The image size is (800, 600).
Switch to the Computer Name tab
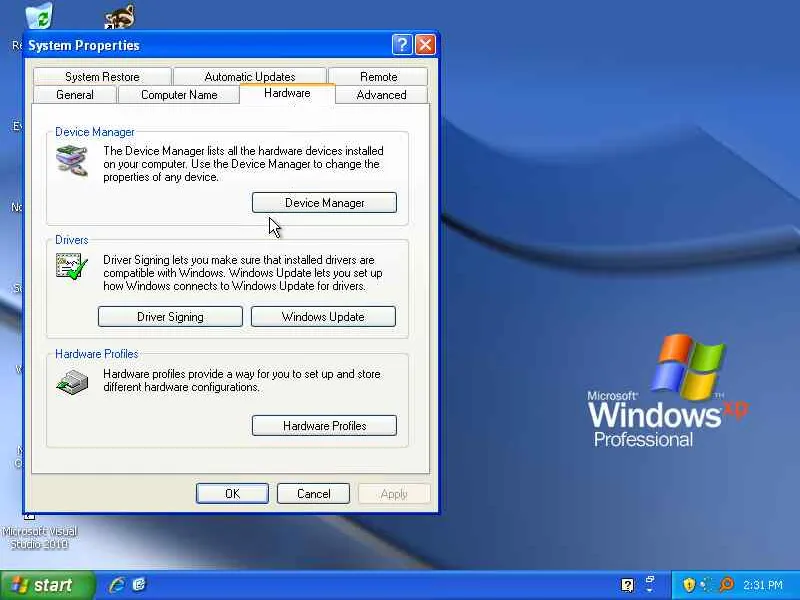tap(179, 94)
